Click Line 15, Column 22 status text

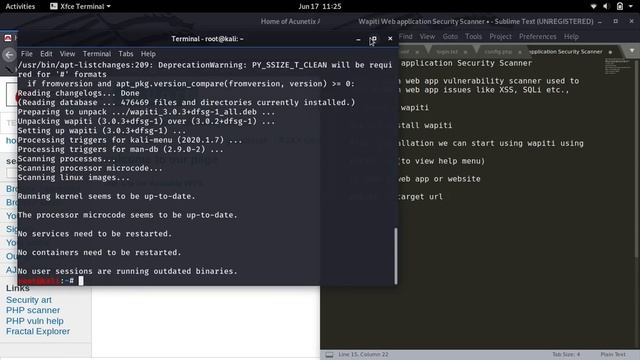pyautogui.click(x=363, y=354)
